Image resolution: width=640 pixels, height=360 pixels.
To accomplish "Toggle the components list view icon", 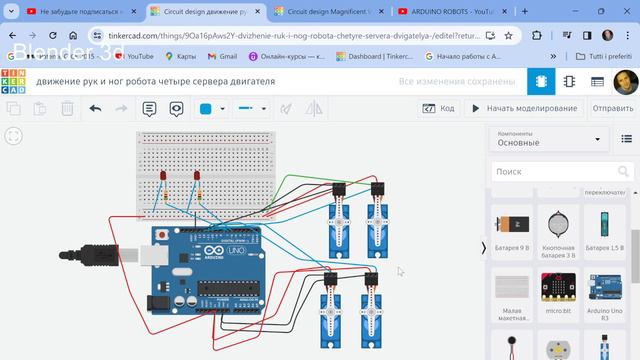I will [x=627, y=139].
